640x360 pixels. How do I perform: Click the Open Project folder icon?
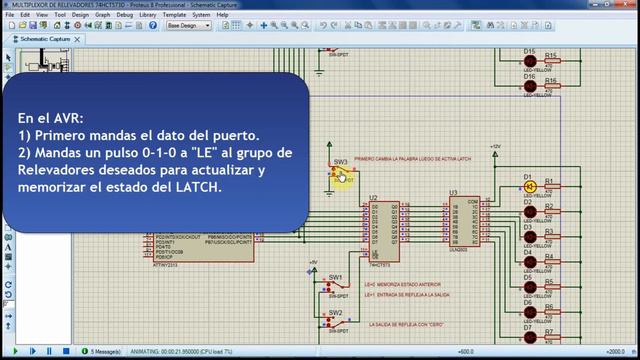(x=22, y=25)
